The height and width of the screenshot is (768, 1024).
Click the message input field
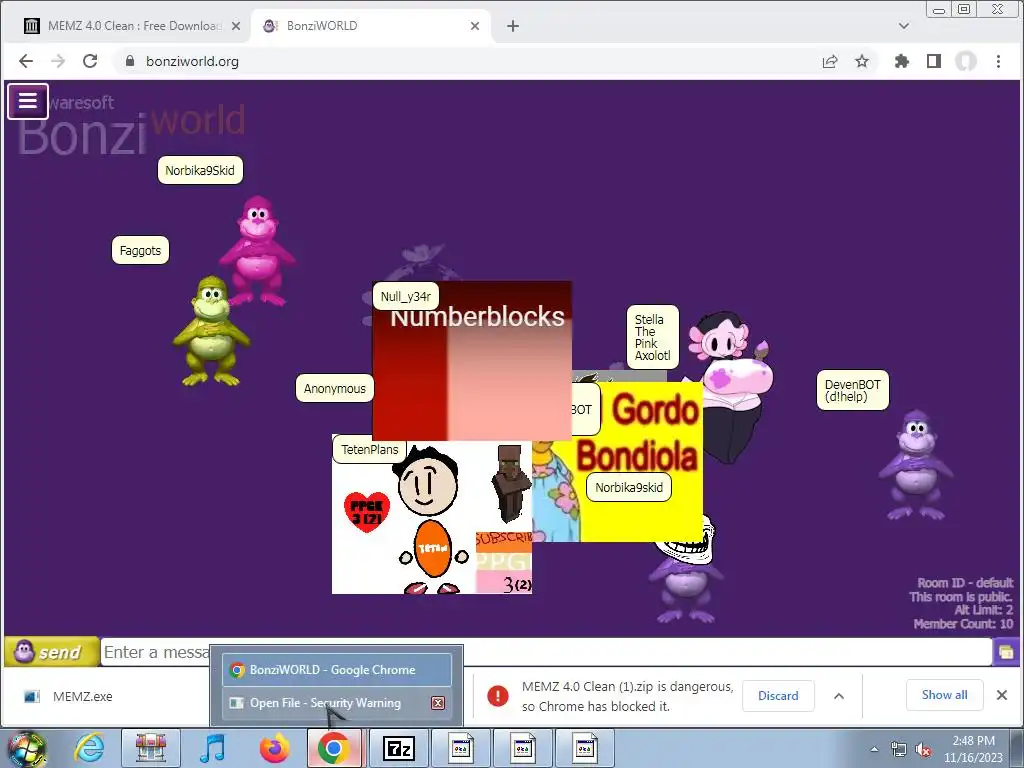click(546, 652)
